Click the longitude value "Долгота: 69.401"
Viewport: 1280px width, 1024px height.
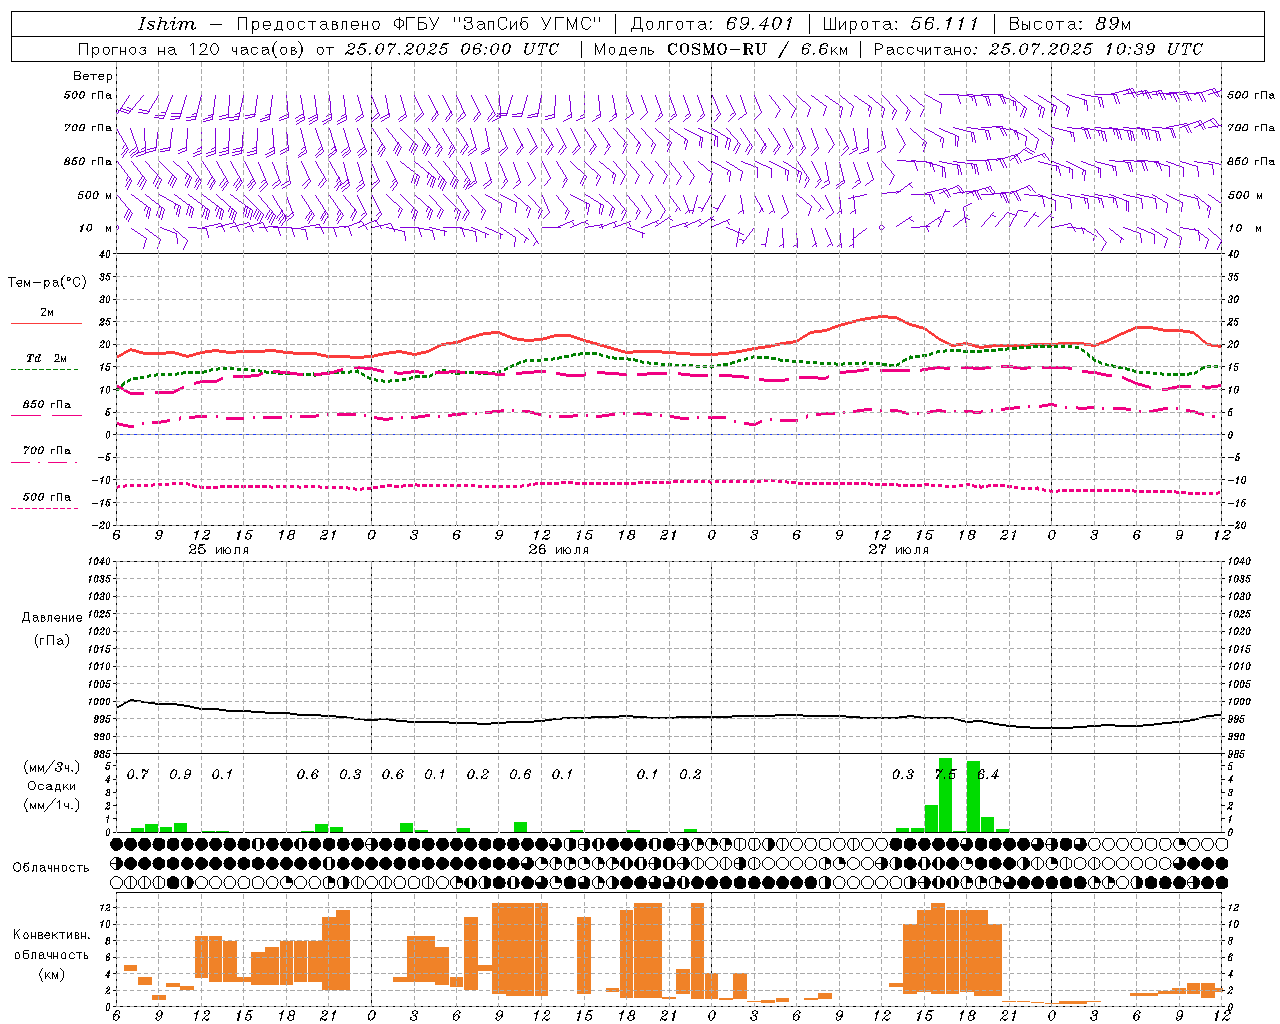point(712,24)
